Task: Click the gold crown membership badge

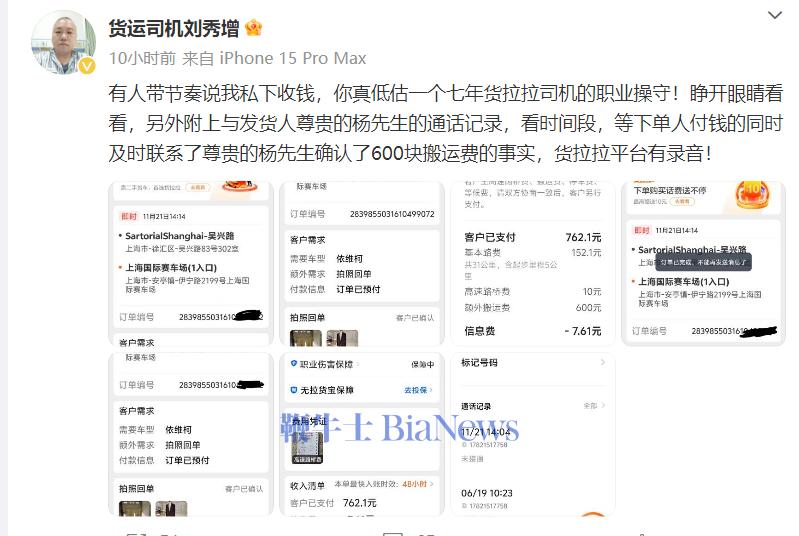Action: tap(253, 28)
